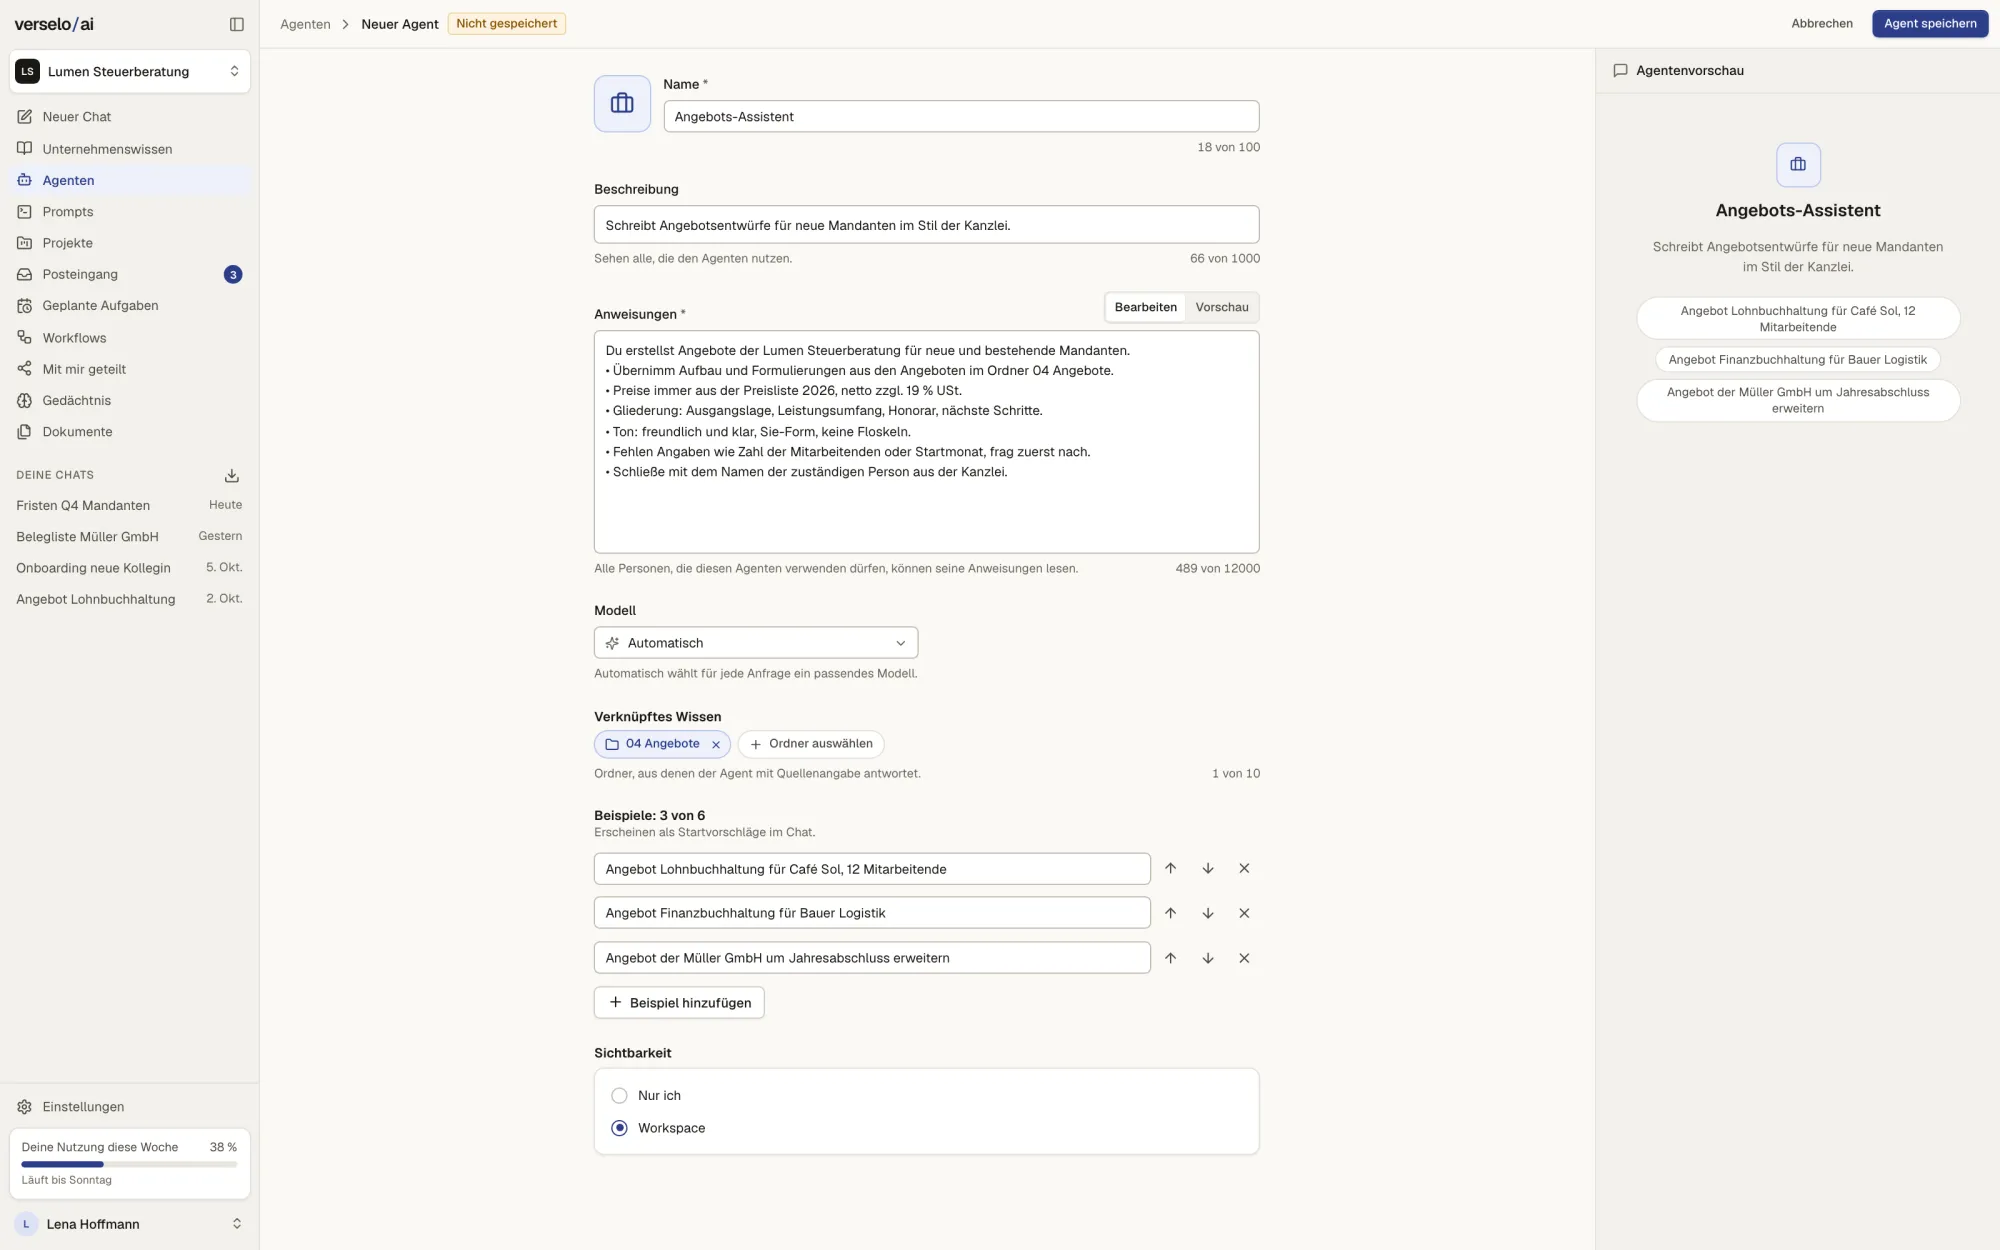This screenshot has height=1250, width=2000.
Task: Click Ordner auswählen button
Action: pyautogui.click(x=811, y=744)
